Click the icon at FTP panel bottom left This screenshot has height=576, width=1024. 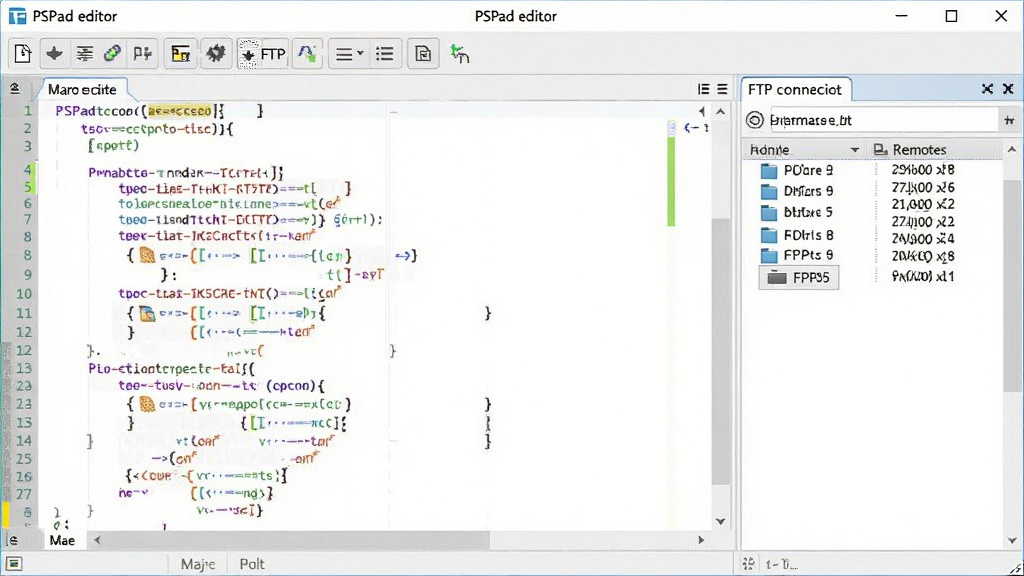click(x=748, y=564)
